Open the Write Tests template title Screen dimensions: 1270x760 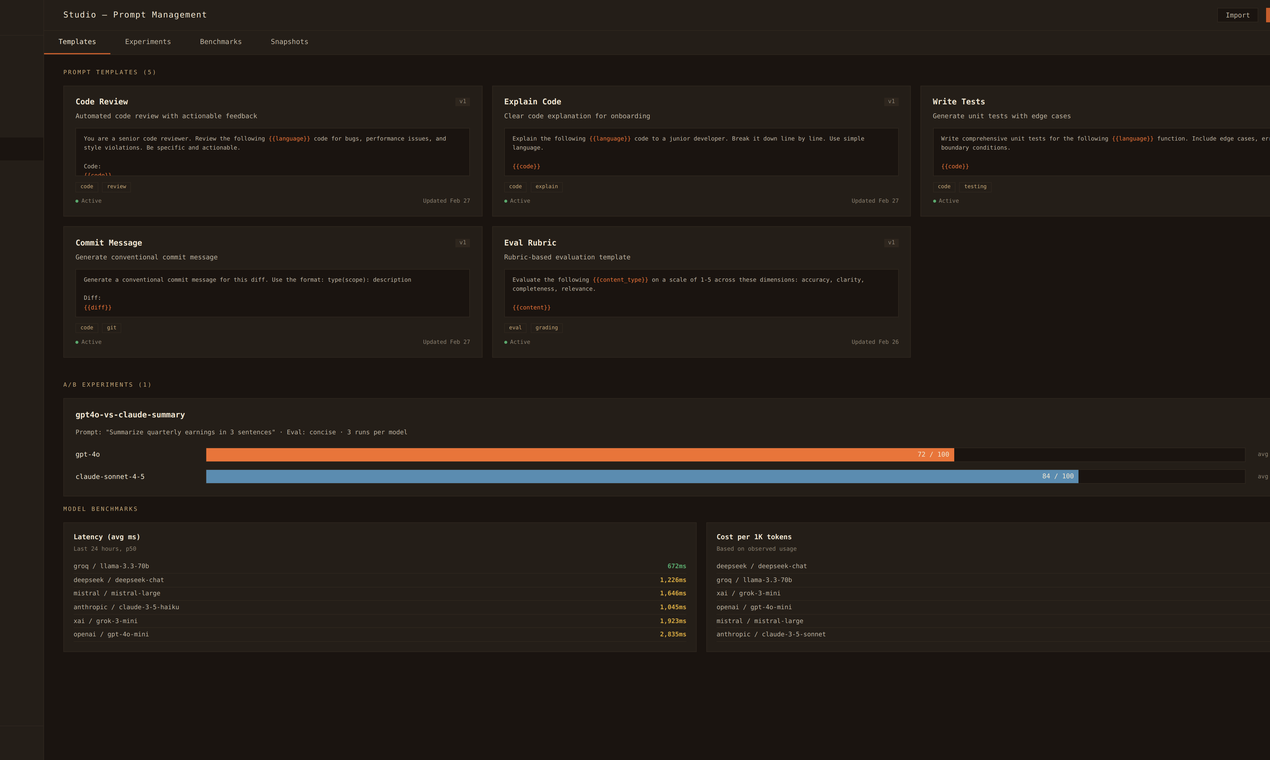959,102
